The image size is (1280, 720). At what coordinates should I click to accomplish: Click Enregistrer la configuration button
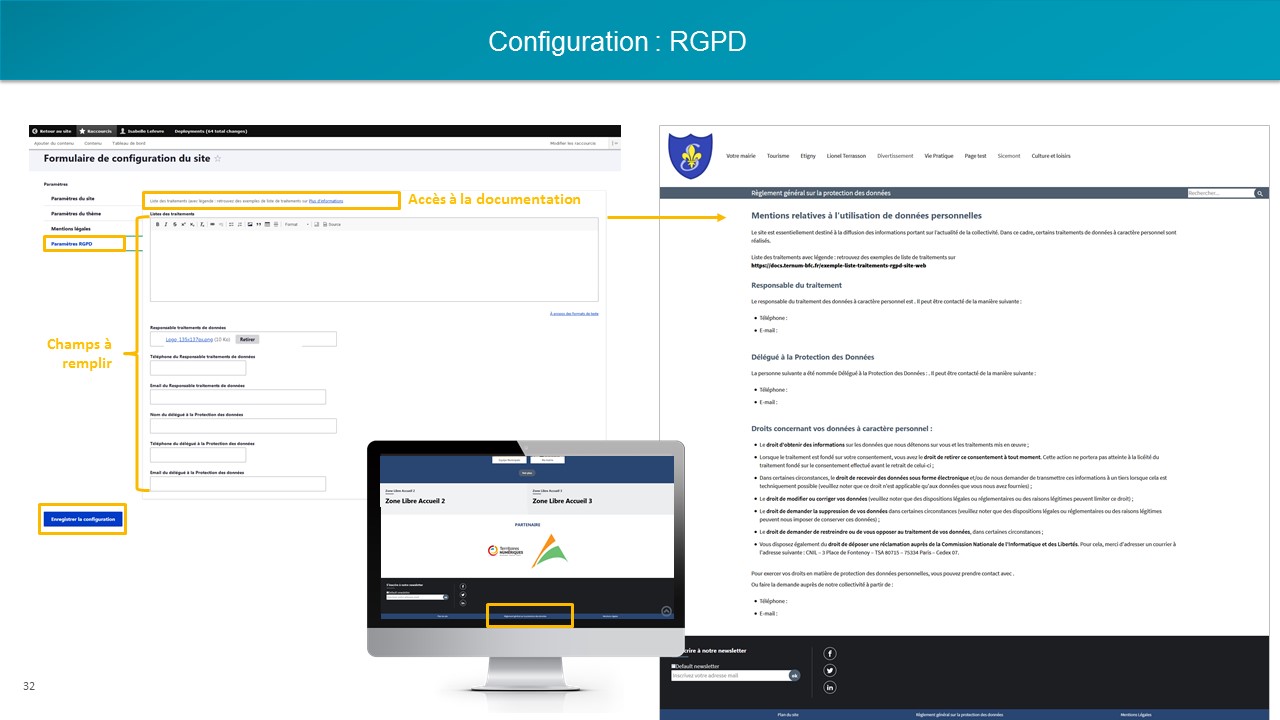(84, 519)
